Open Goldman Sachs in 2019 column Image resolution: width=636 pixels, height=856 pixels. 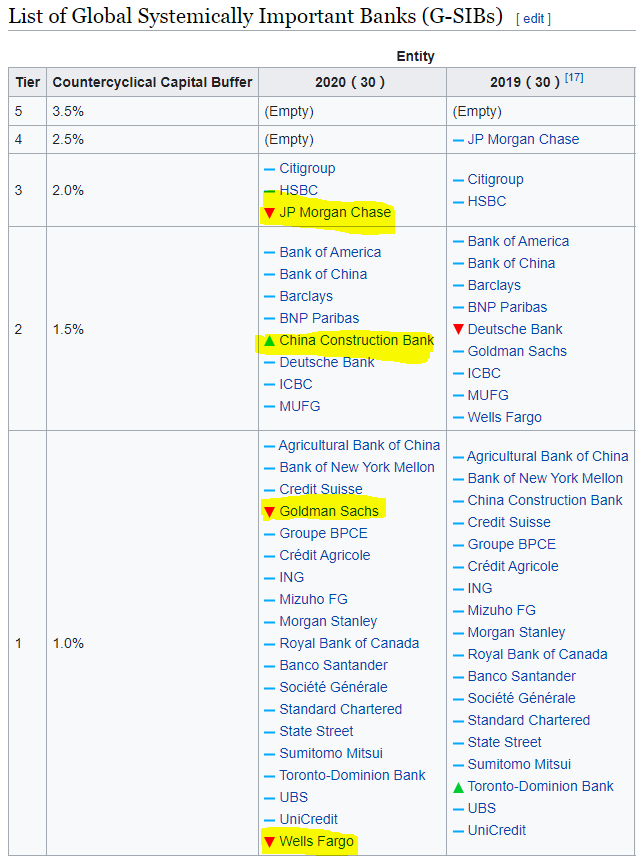coord(518,351)
